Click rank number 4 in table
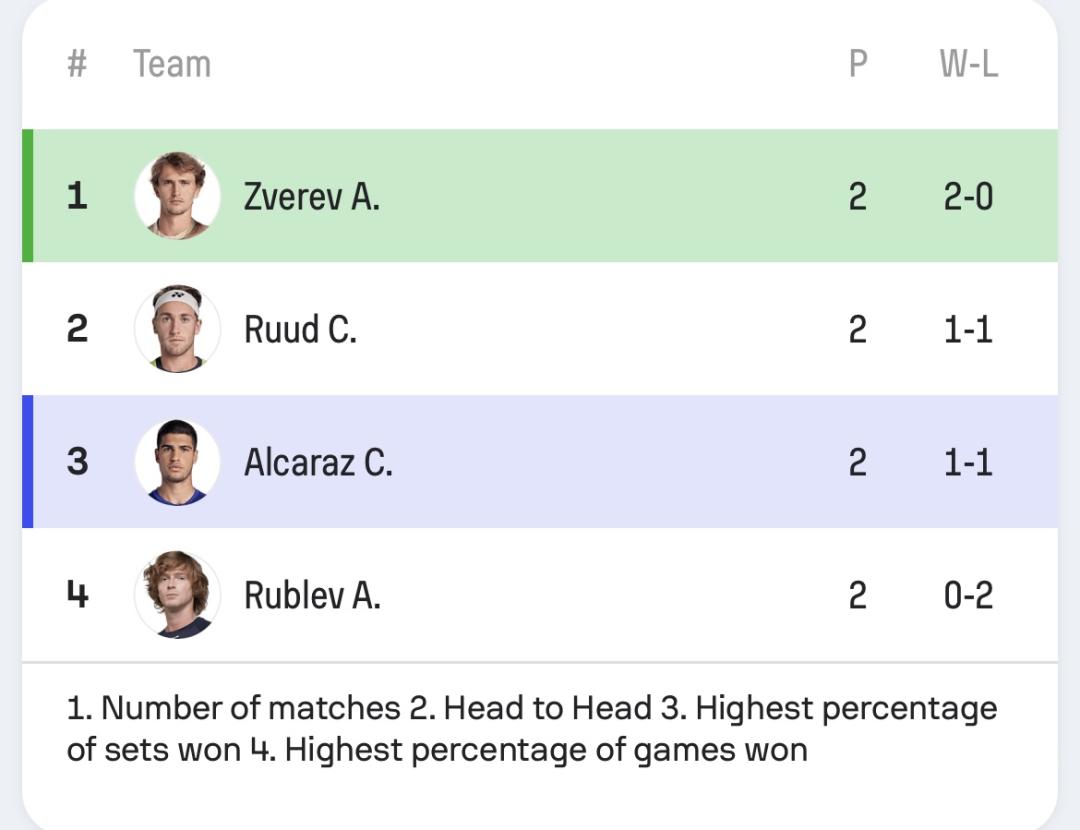Image resolution: width=1080 pixels, height=830 pixels. (77, 594)
